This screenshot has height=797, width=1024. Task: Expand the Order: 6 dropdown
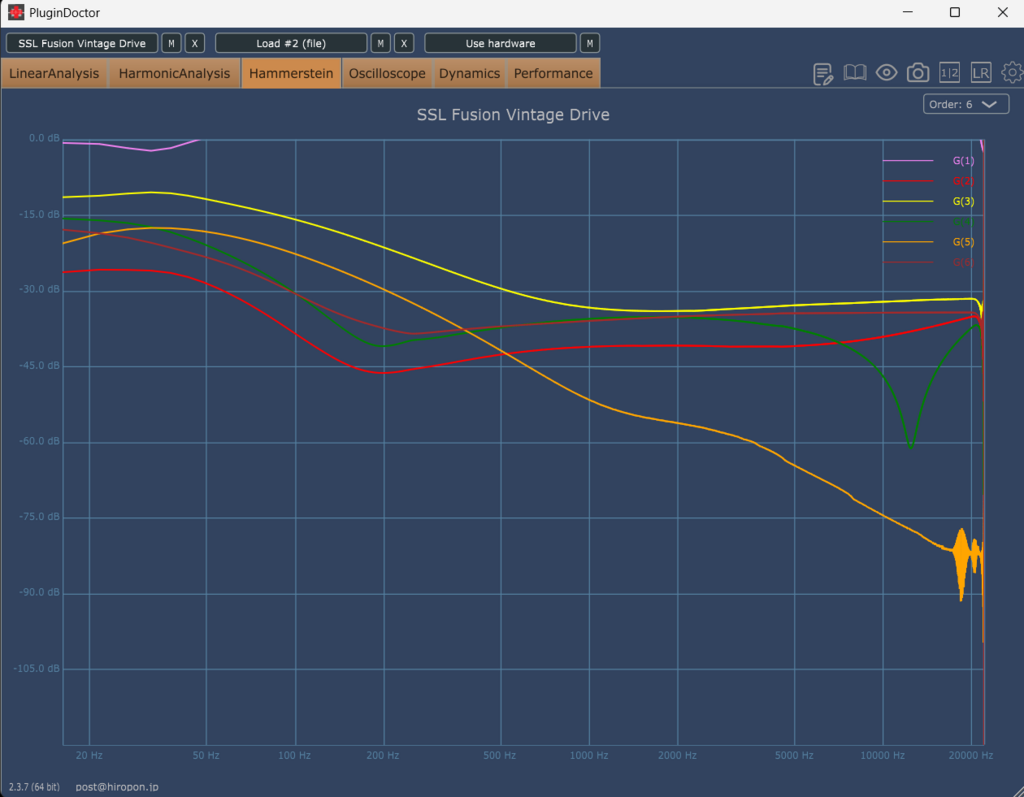click(966, 104)
